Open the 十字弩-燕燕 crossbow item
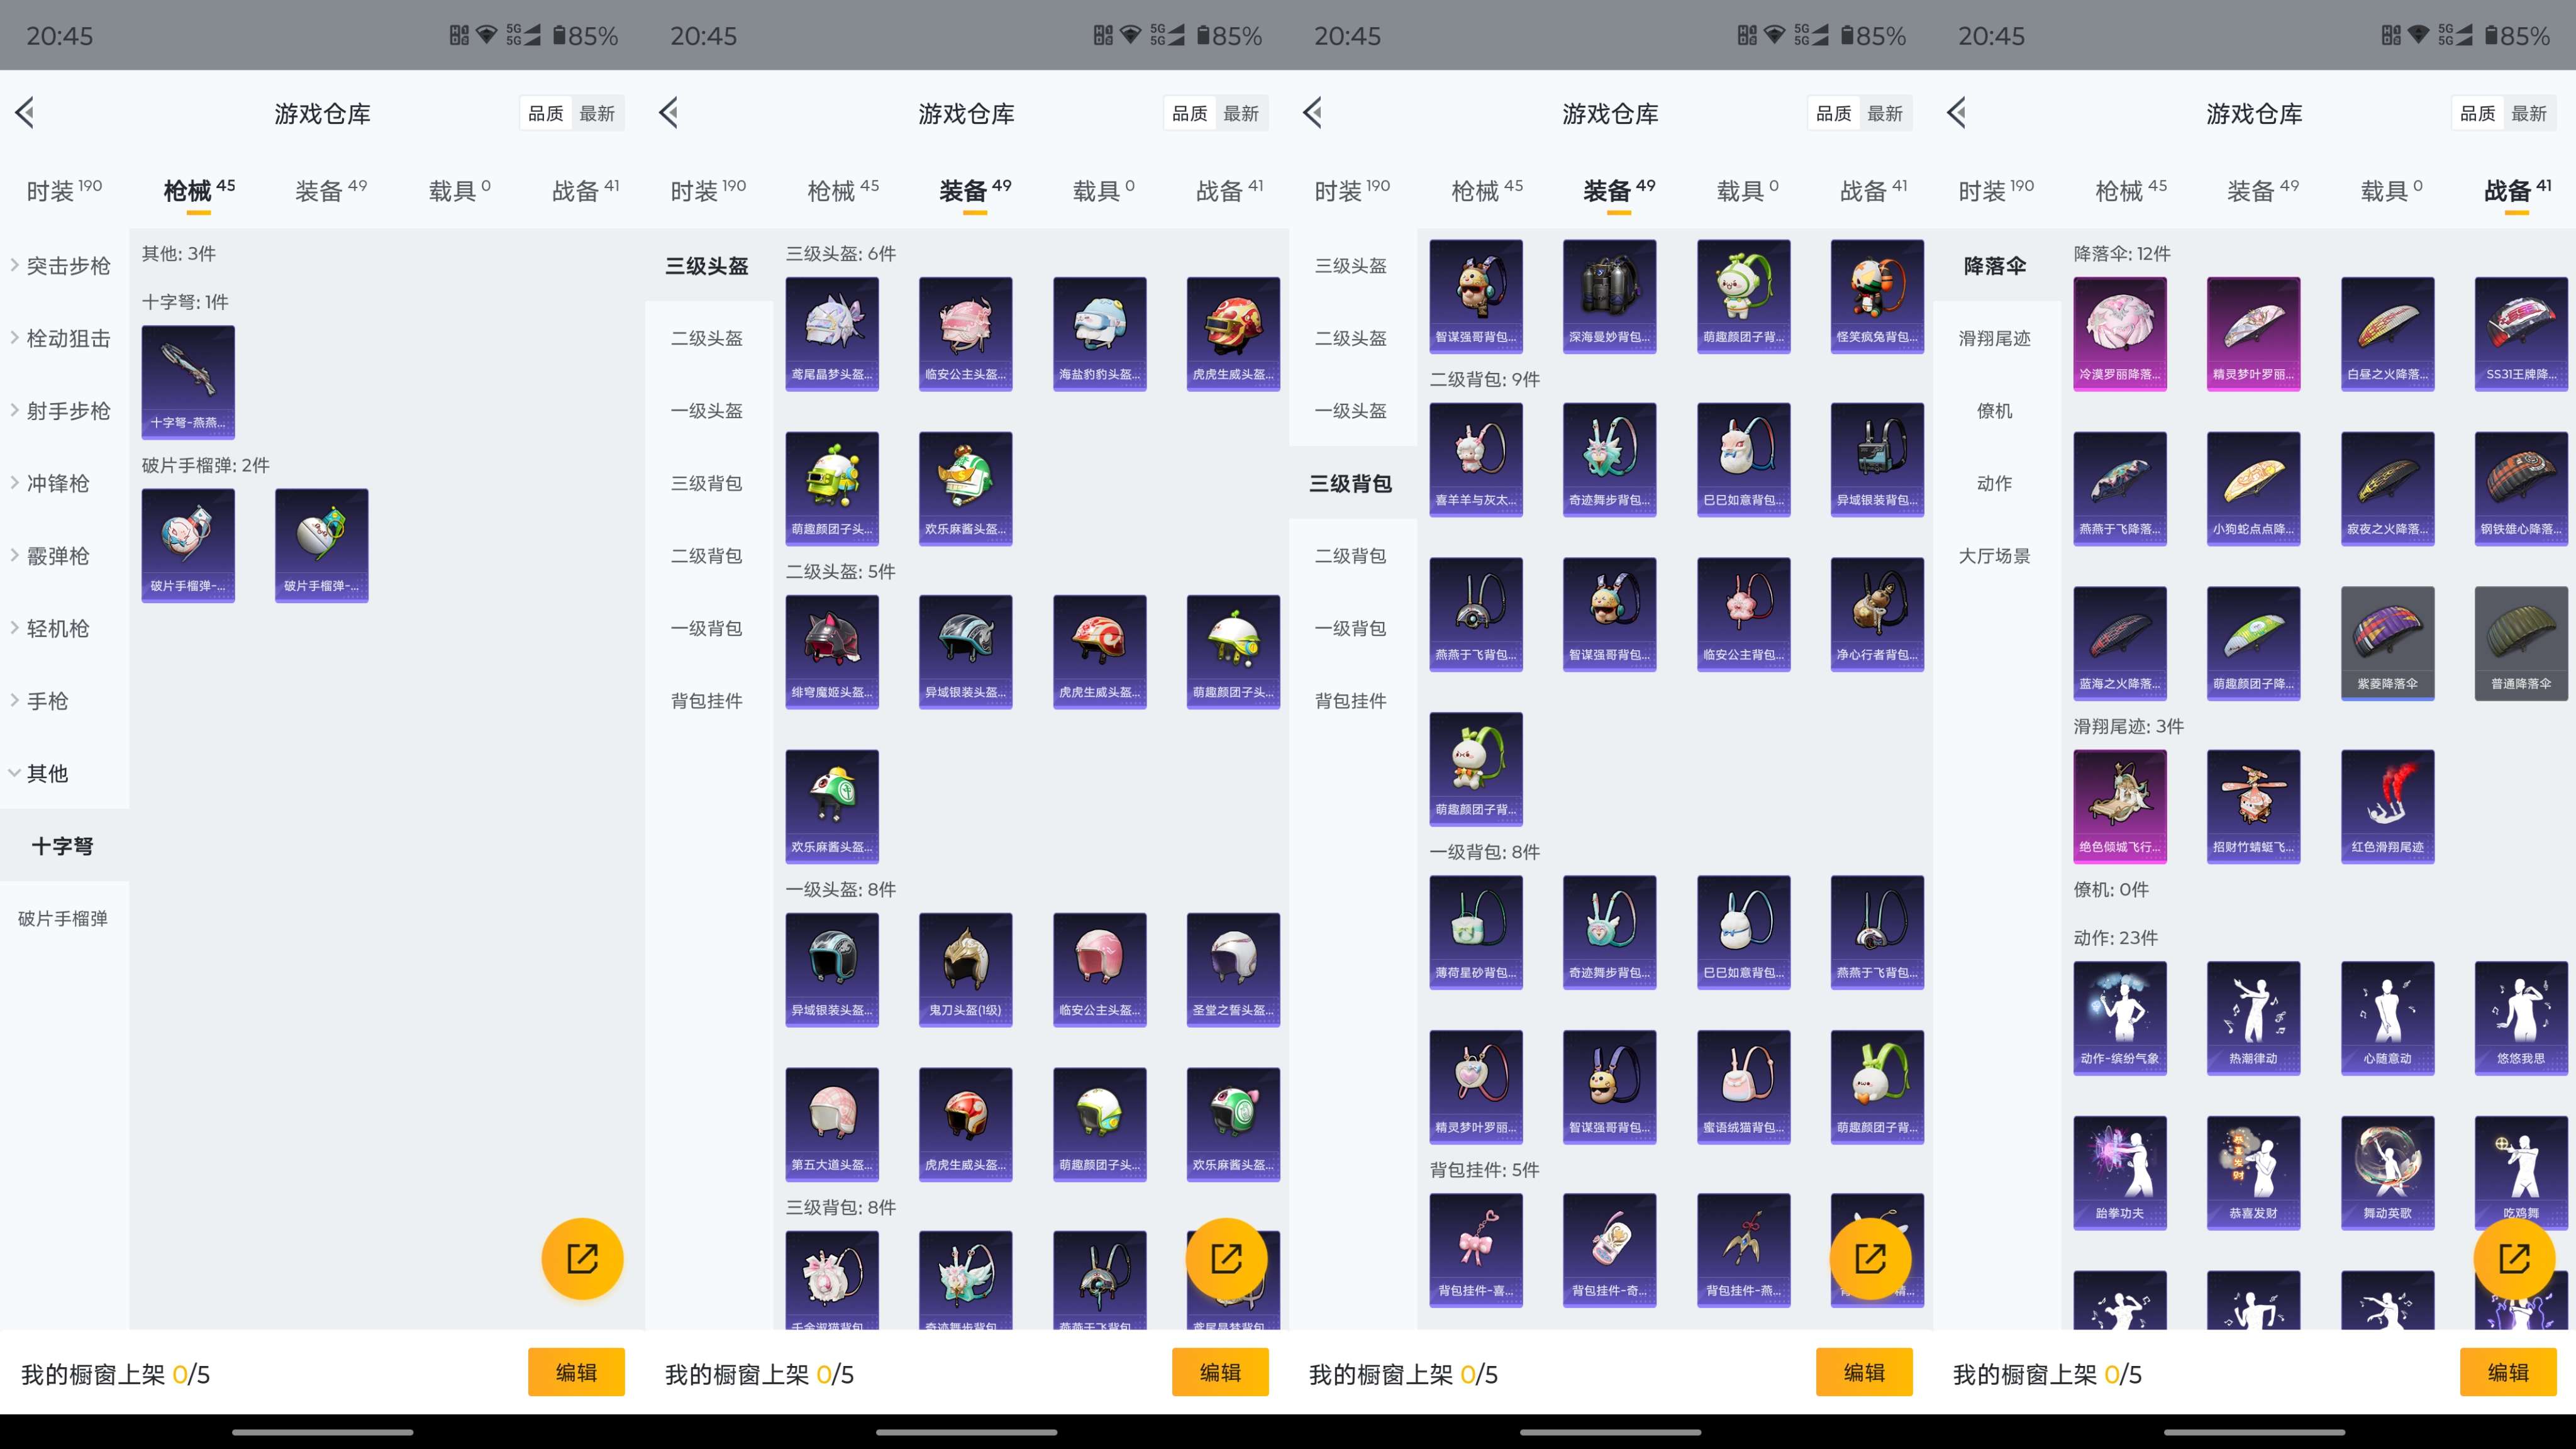The width and height of the screenshot is (2576, 1449). pyautogui.click(x=188, y=382)
